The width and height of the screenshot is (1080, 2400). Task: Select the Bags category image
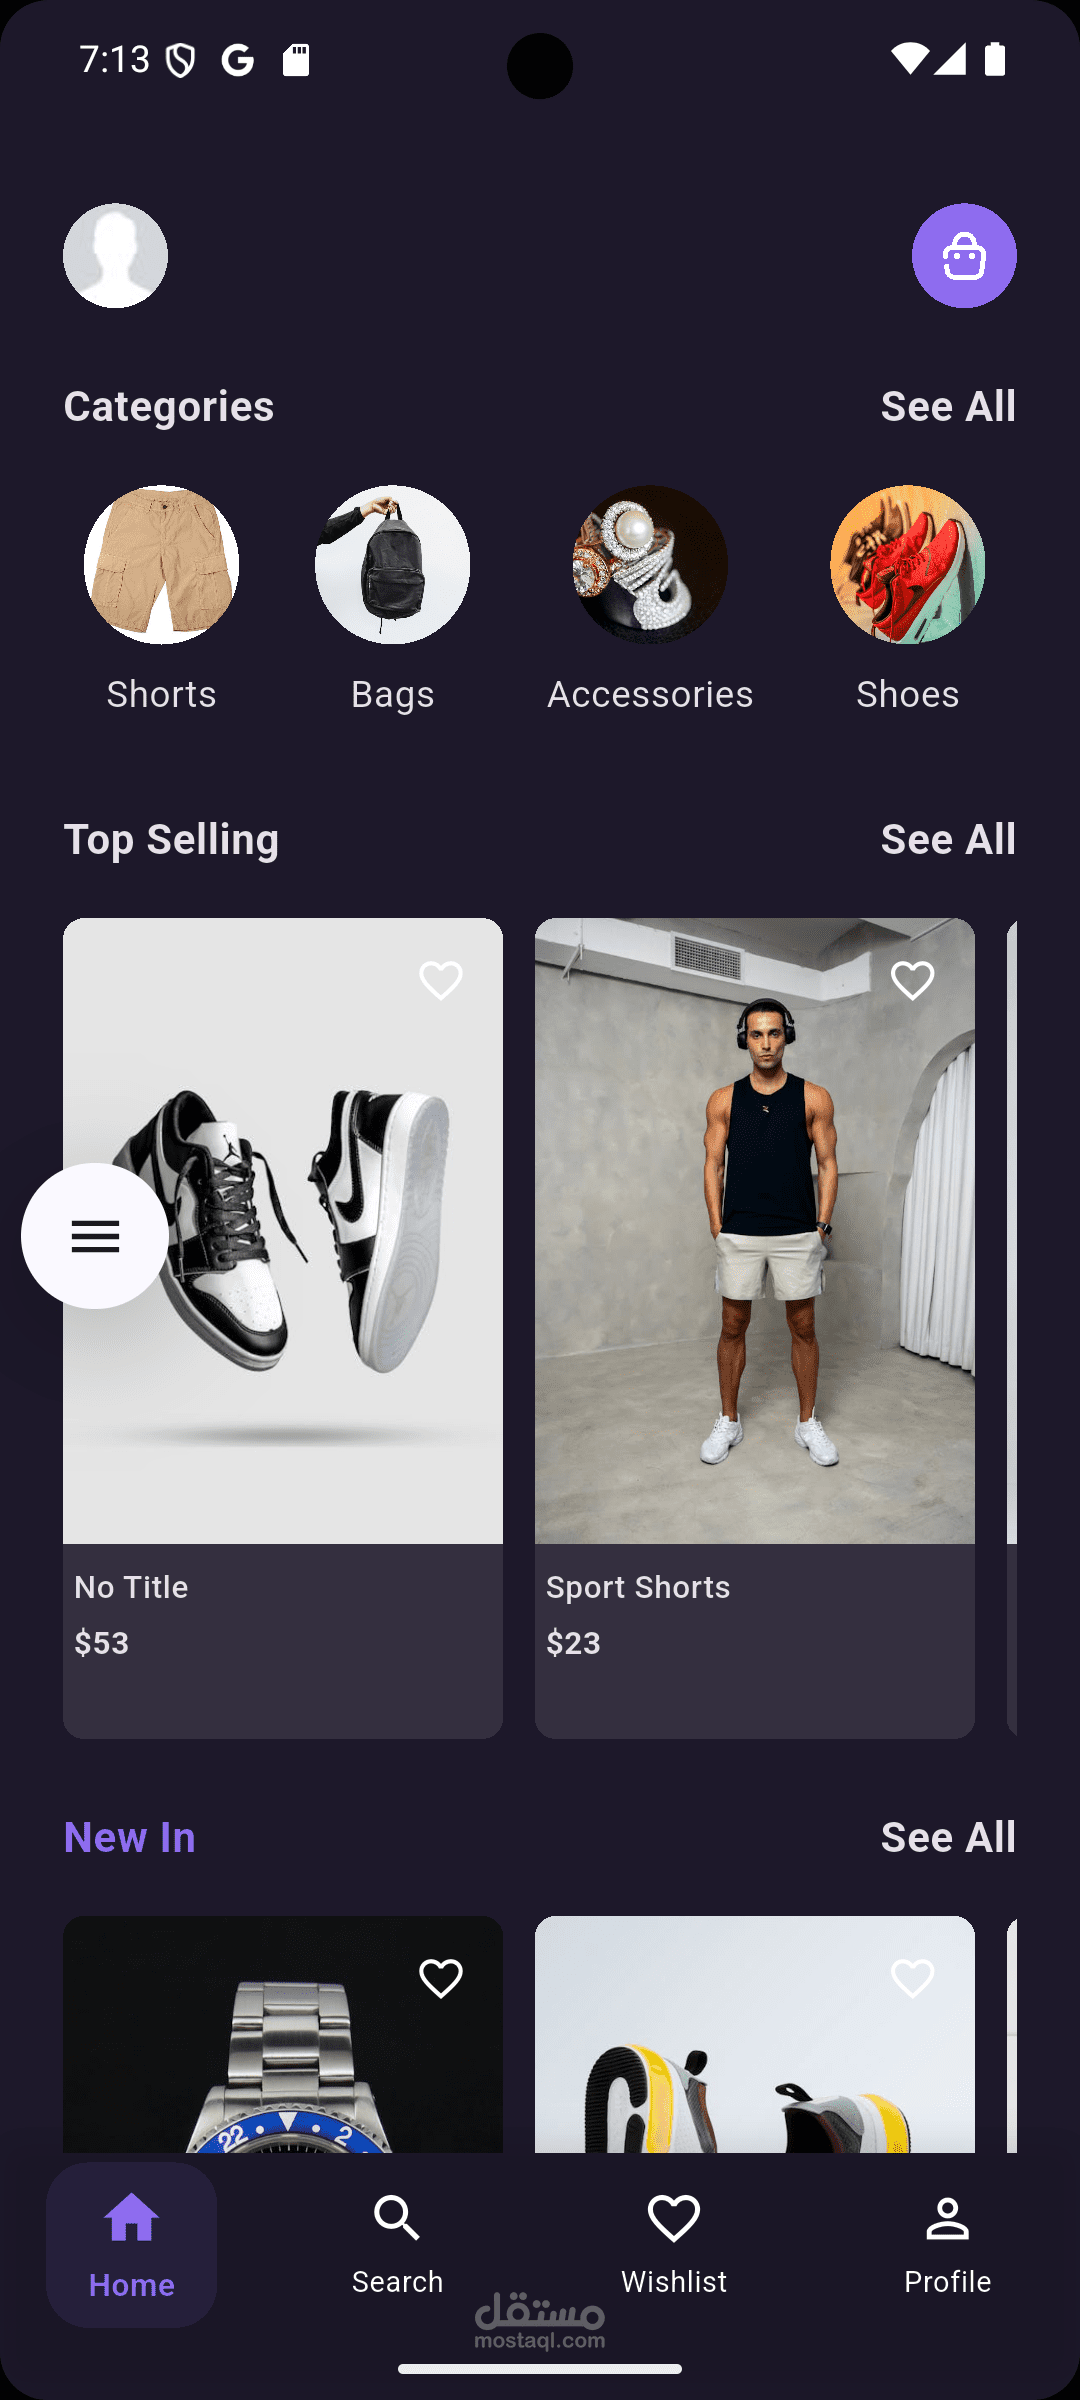click(392, 565)
